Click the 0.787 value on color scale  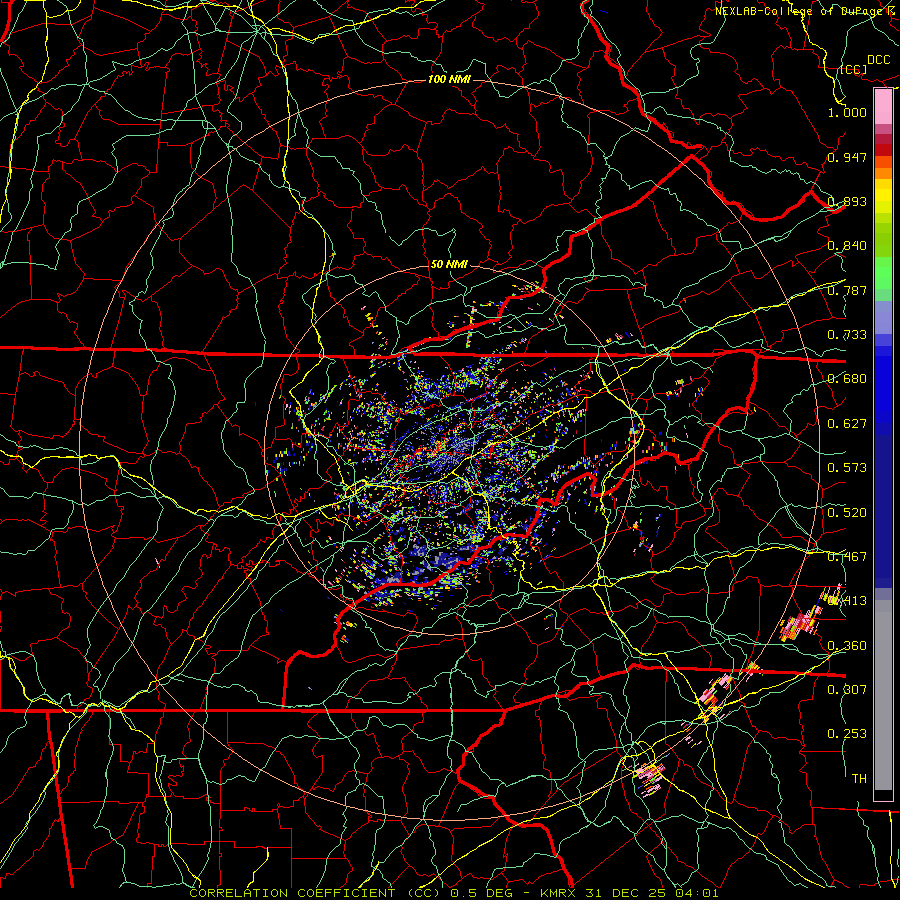point(847,290)
